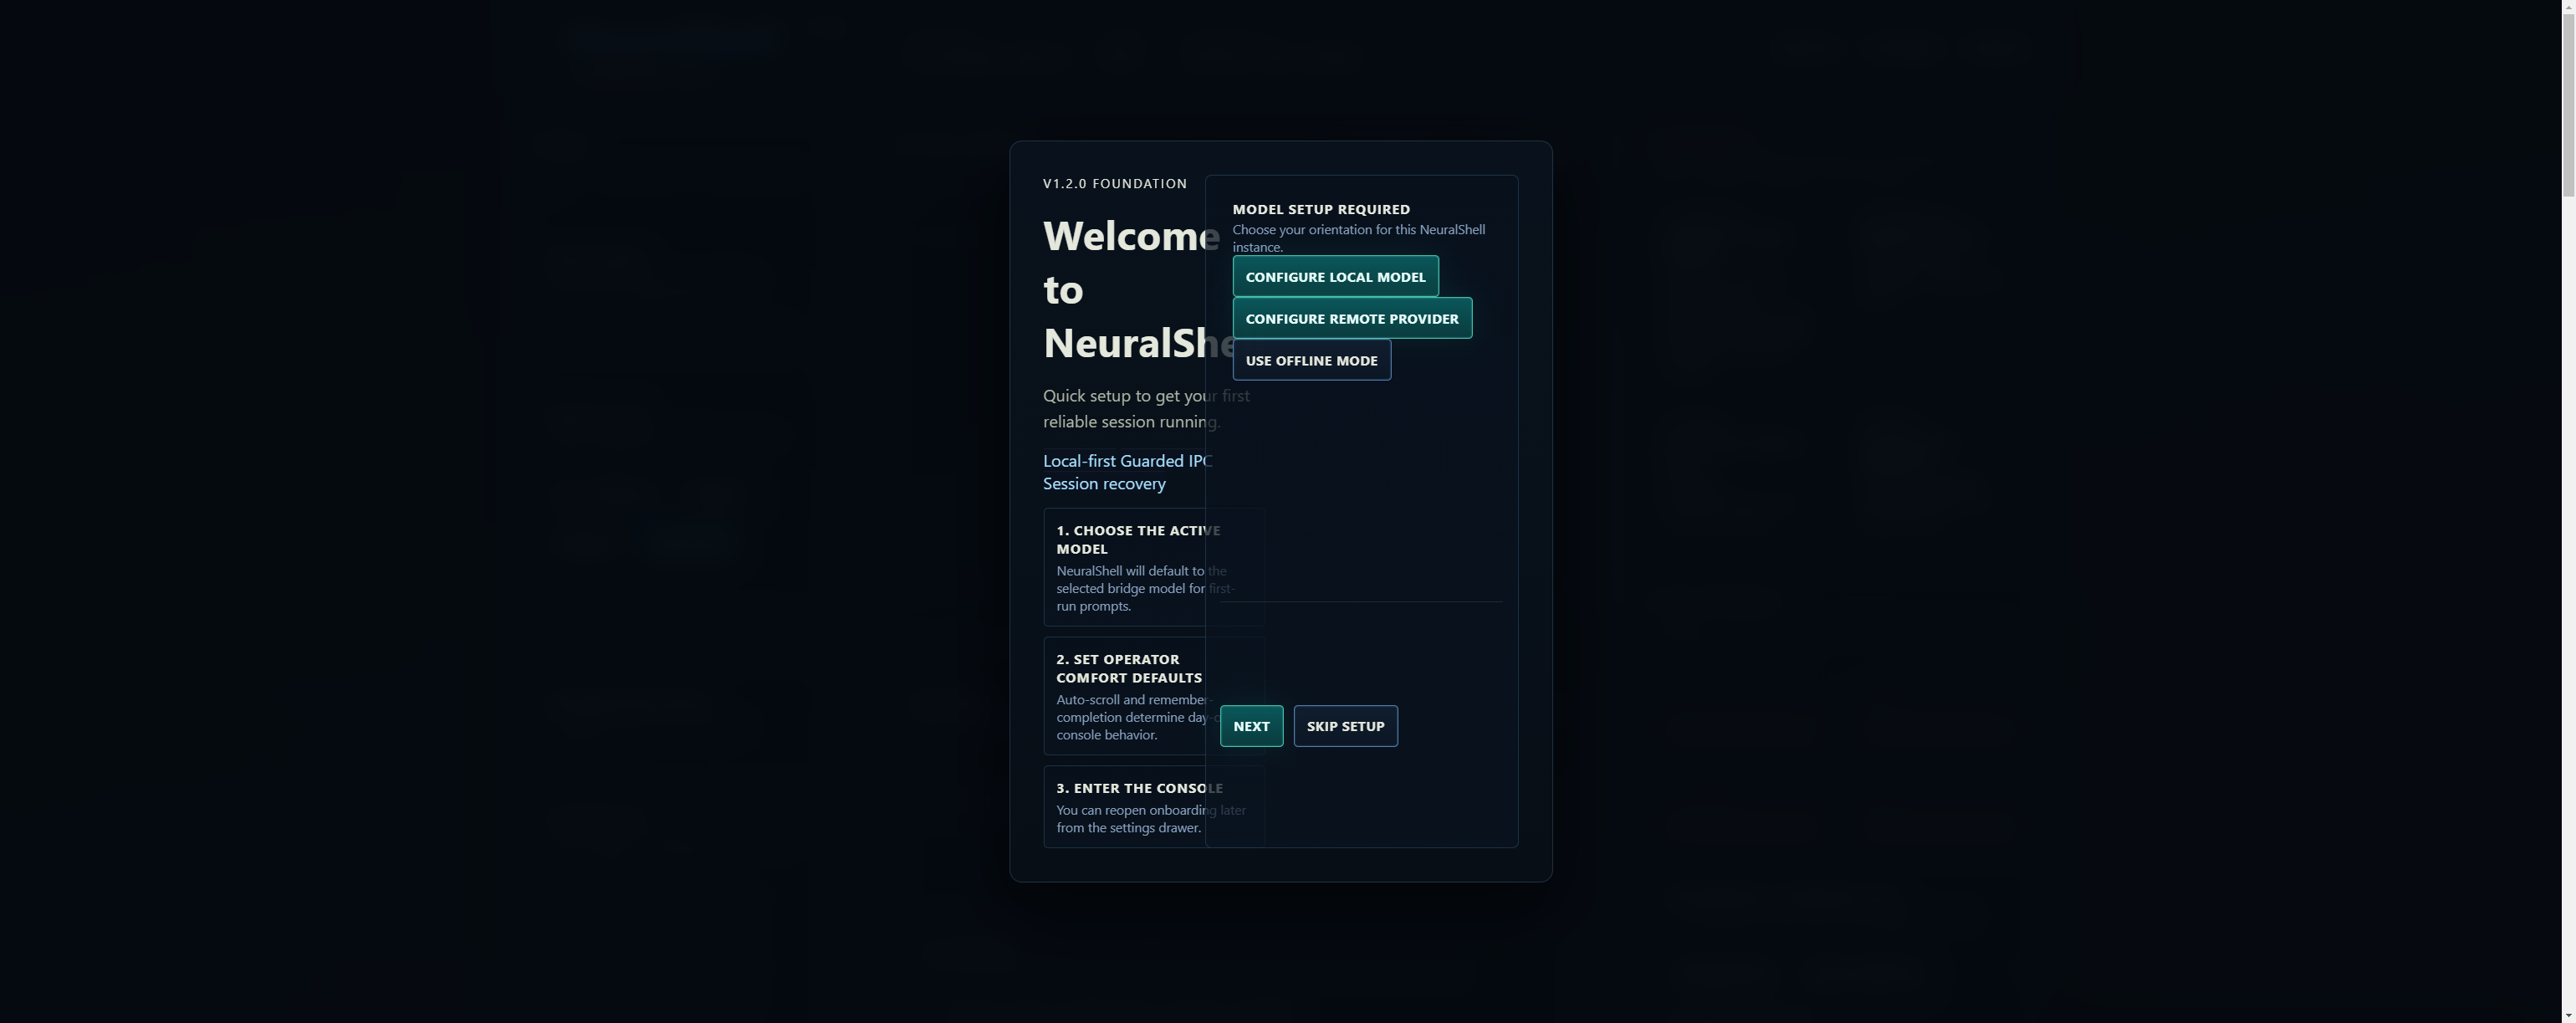
Task: Click the 'Session recovery' feature text
Action: (x=1104, y=484)
